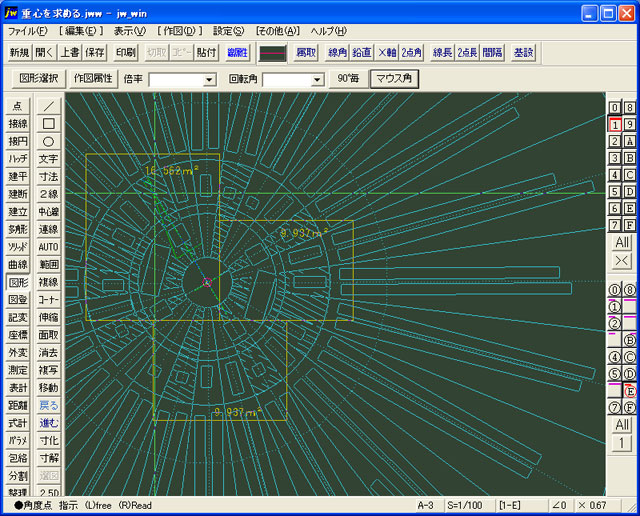Choose the コーナー corner tool
Screen dimensions: 640x516
pyautogui.click(x=48, y=300)
